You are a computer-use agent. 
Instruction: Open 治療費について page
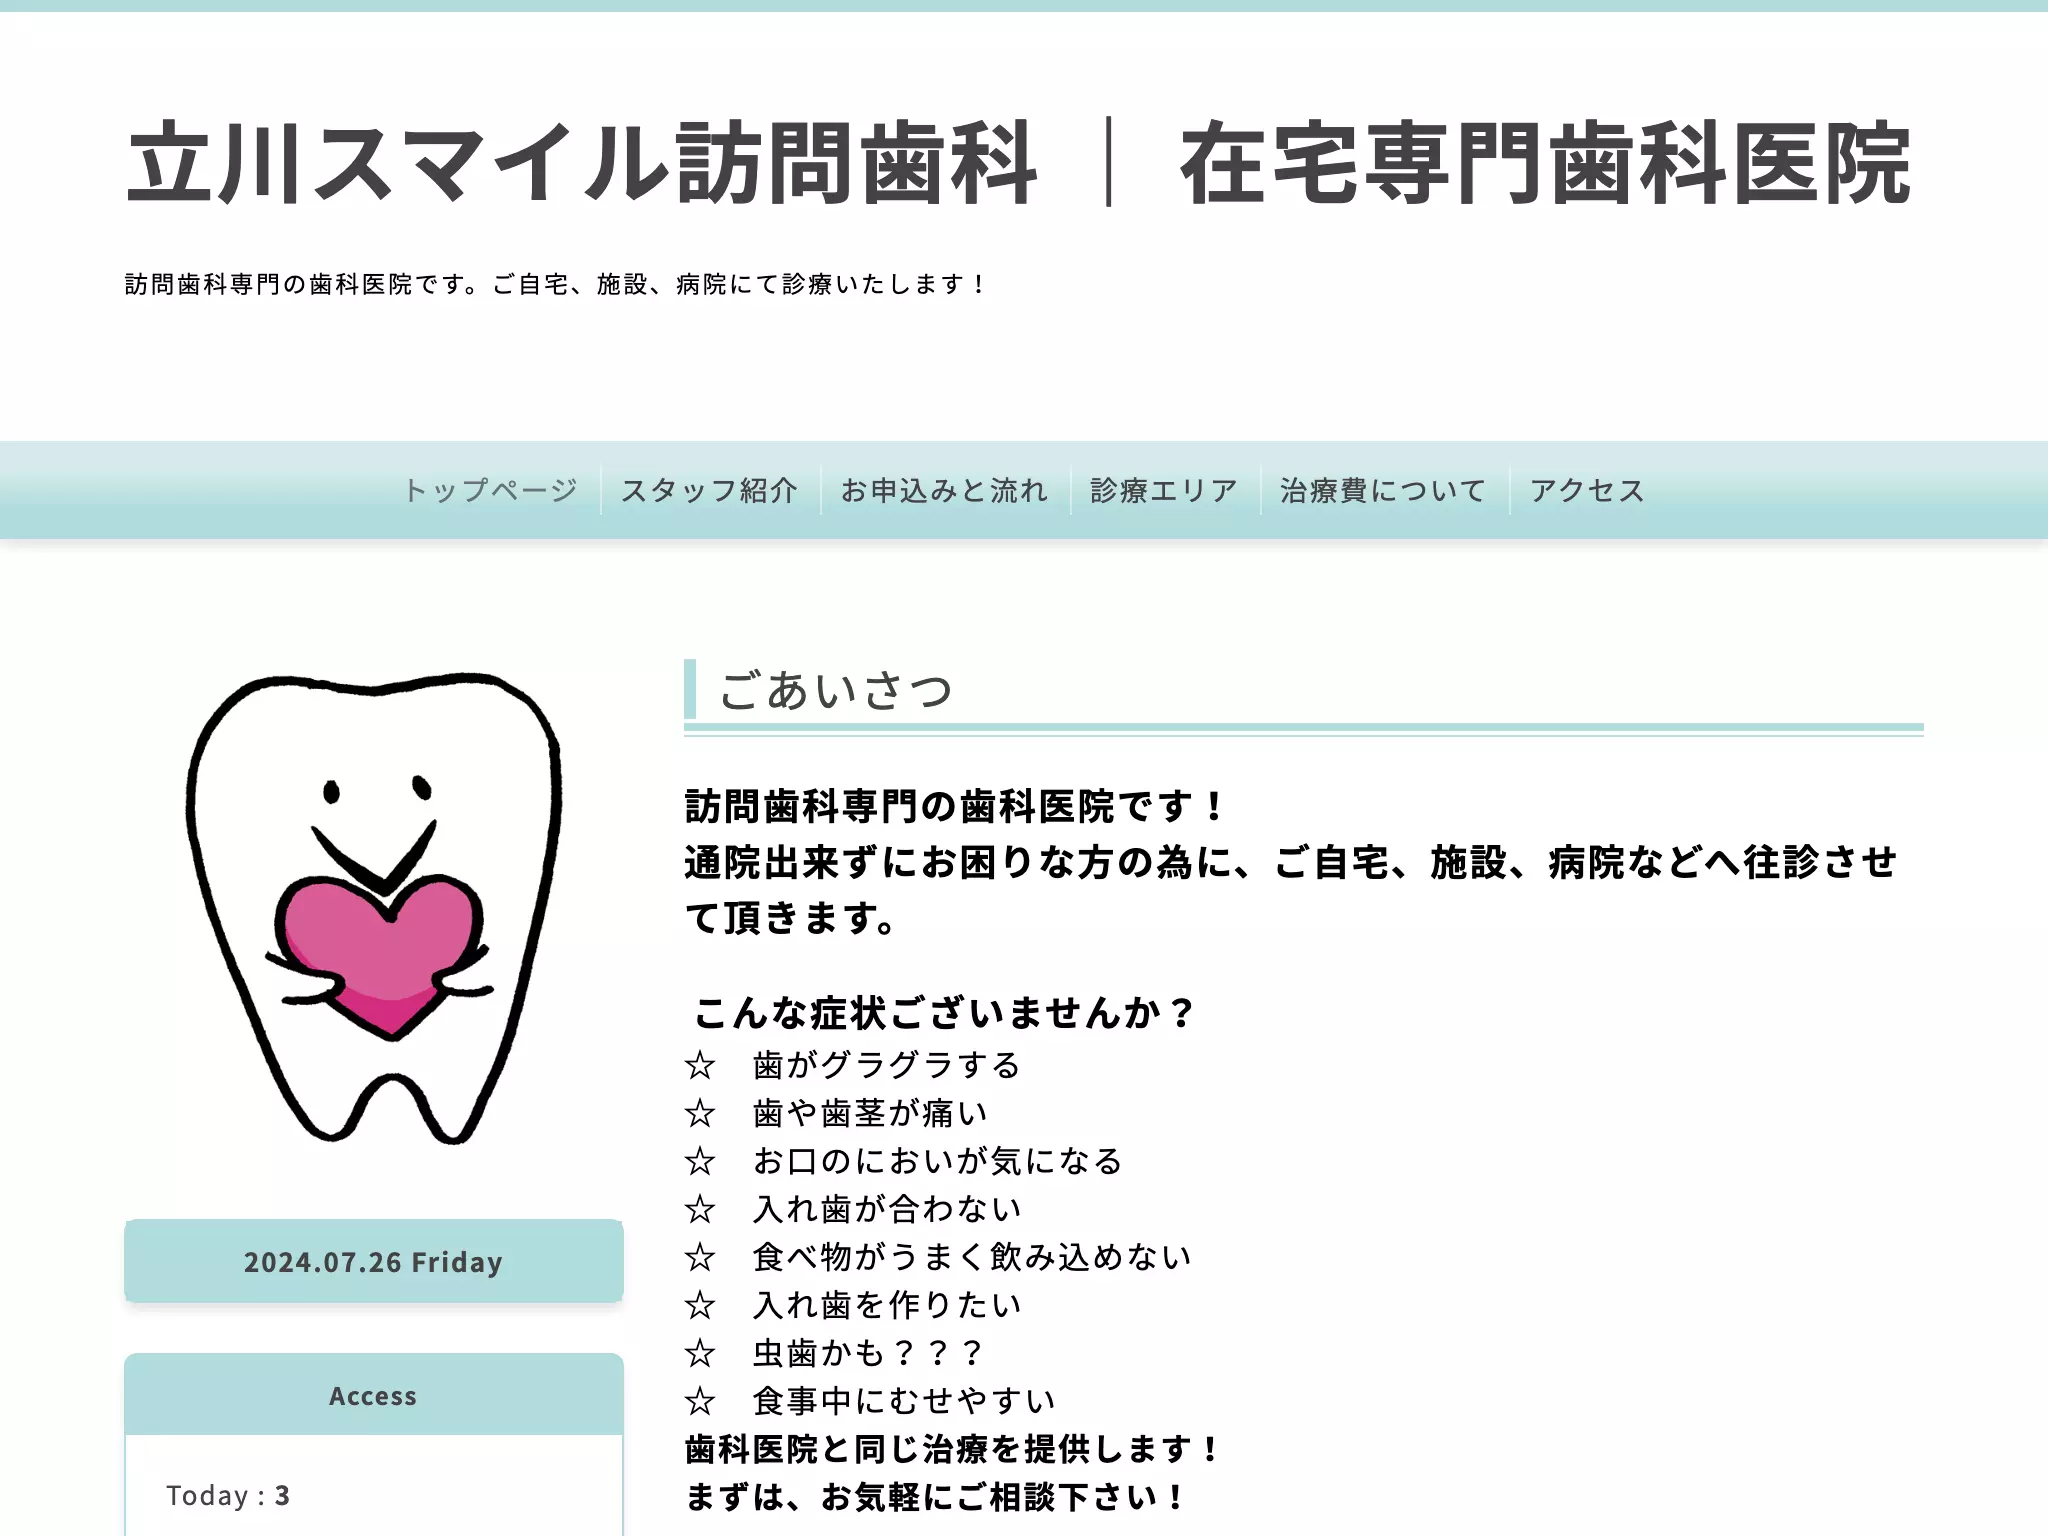click(x=1384, y=490)
